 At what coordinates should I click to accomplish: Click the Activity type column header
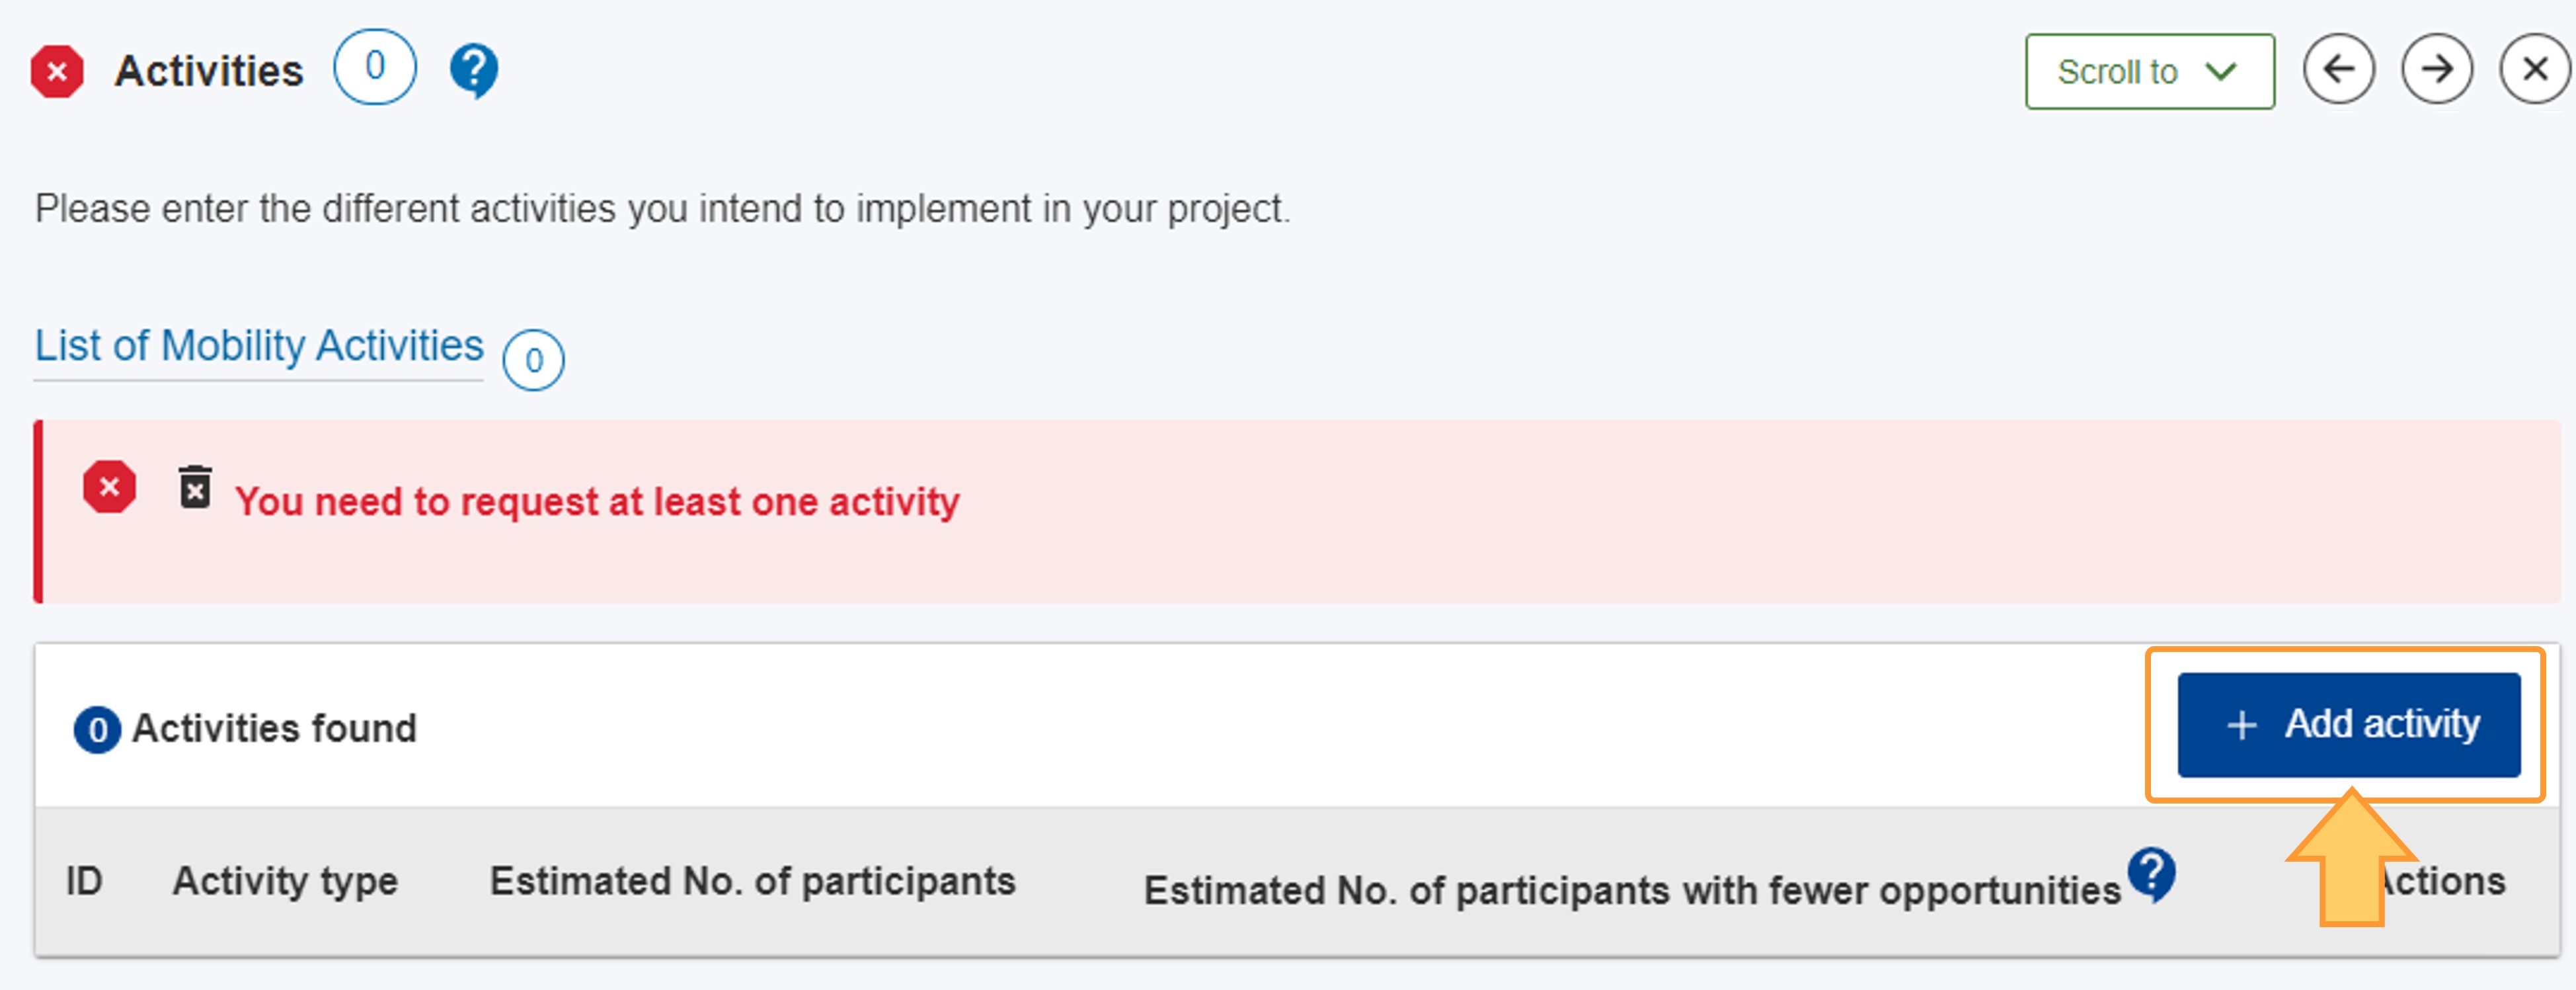(285, 881)
